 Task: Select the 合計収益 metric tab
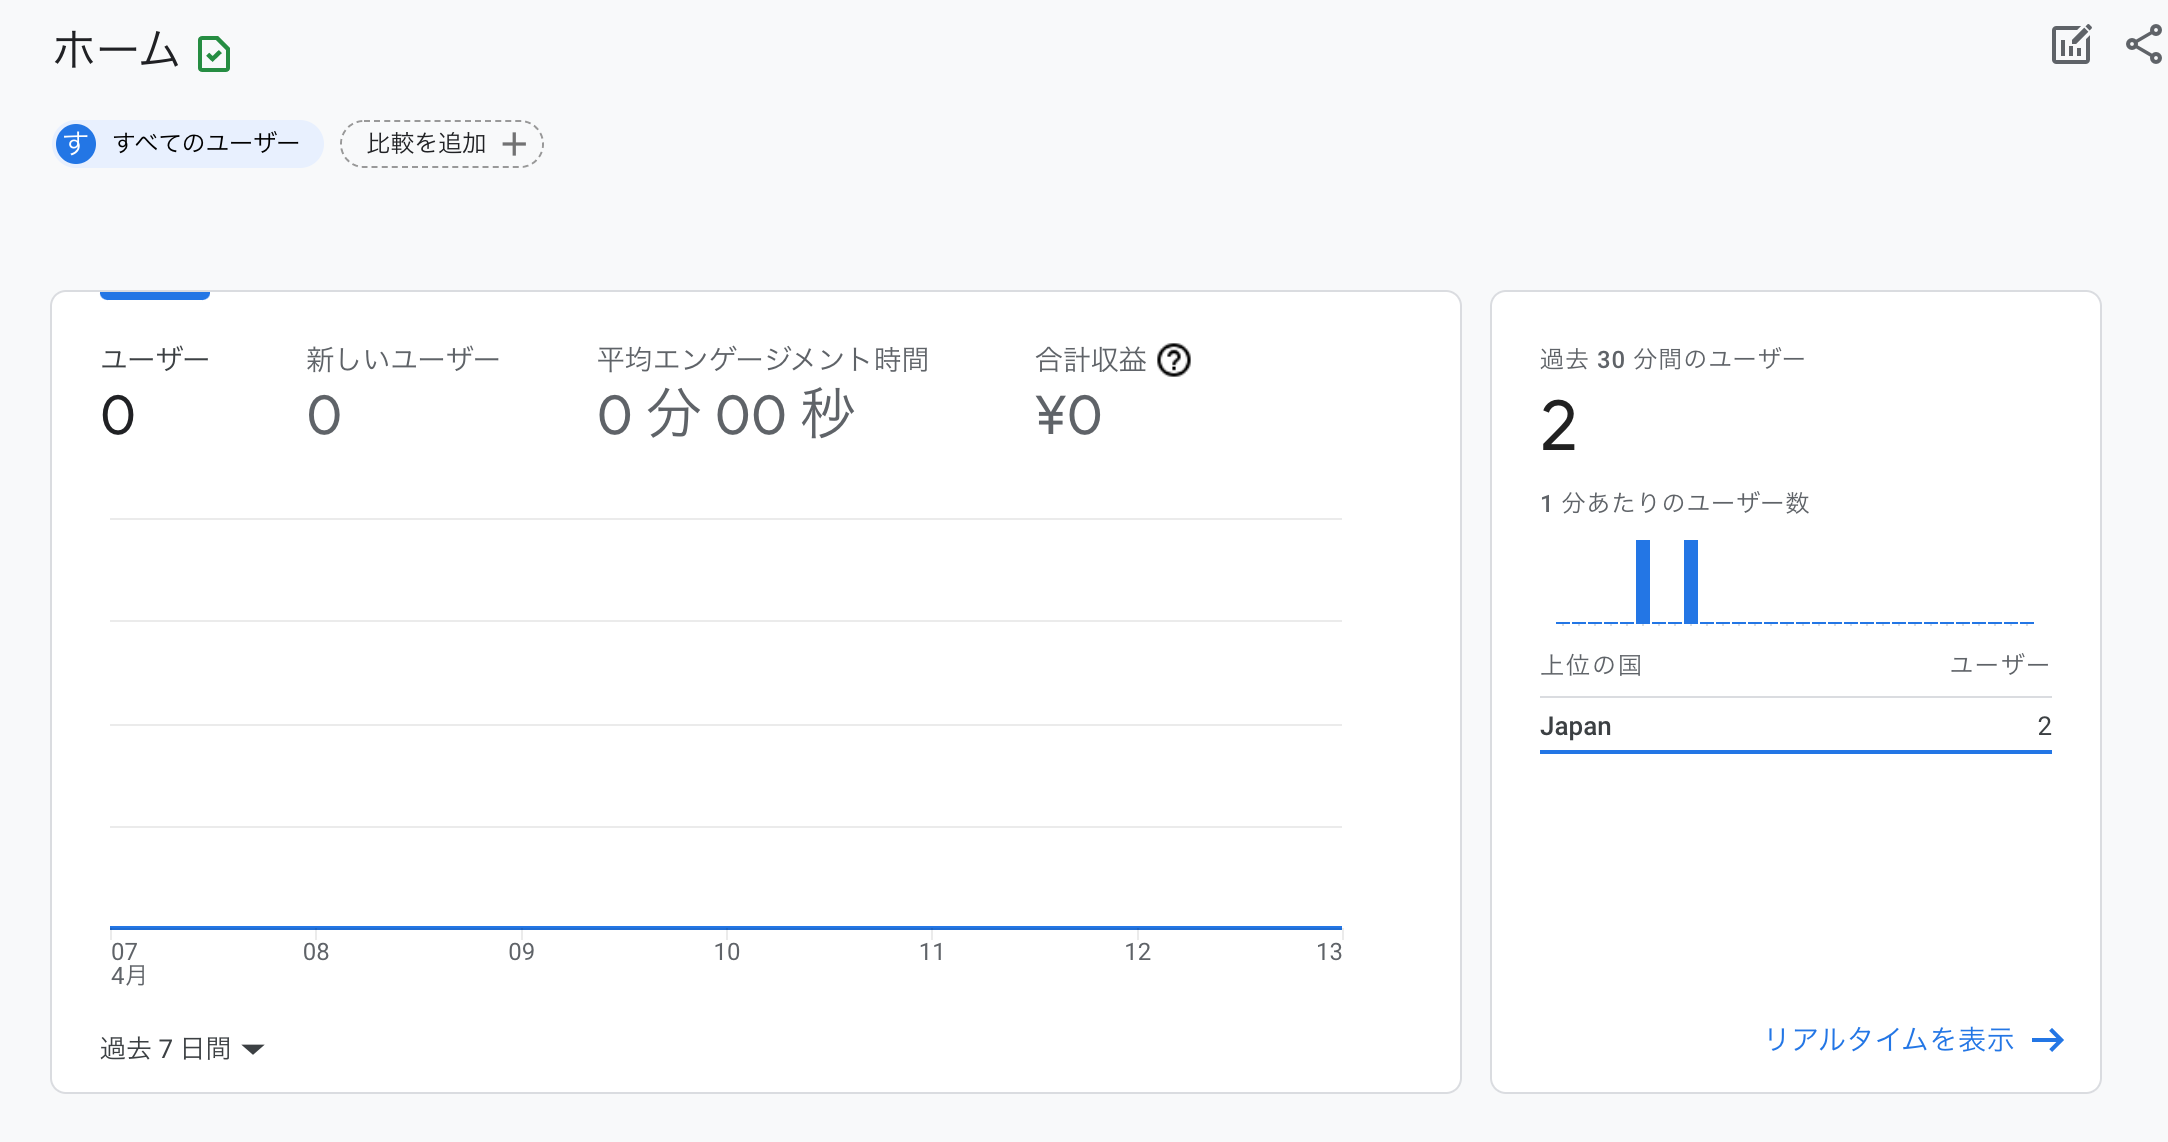1090,392
